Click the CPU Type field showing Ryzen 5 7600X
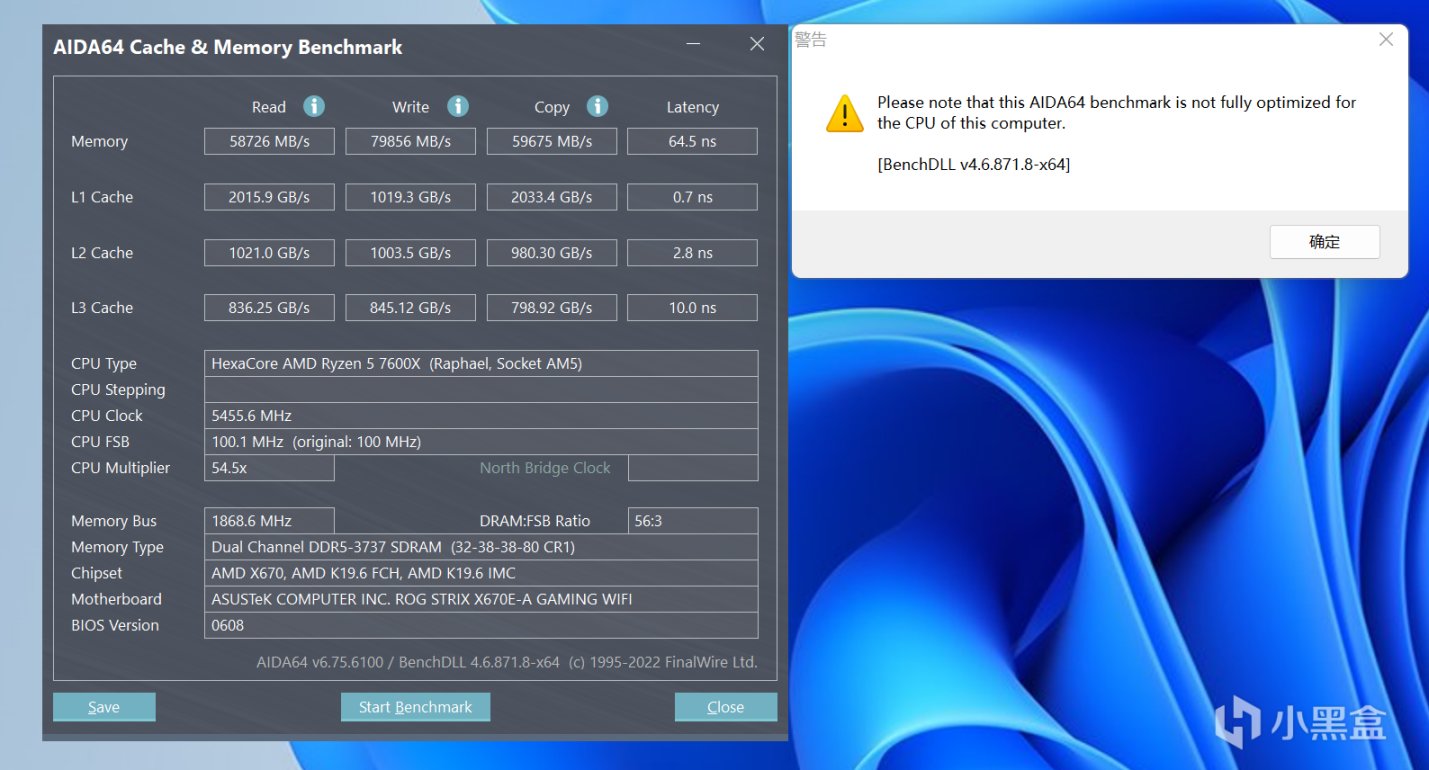This screenshot has height=770, width=1429. coord(481,363)
